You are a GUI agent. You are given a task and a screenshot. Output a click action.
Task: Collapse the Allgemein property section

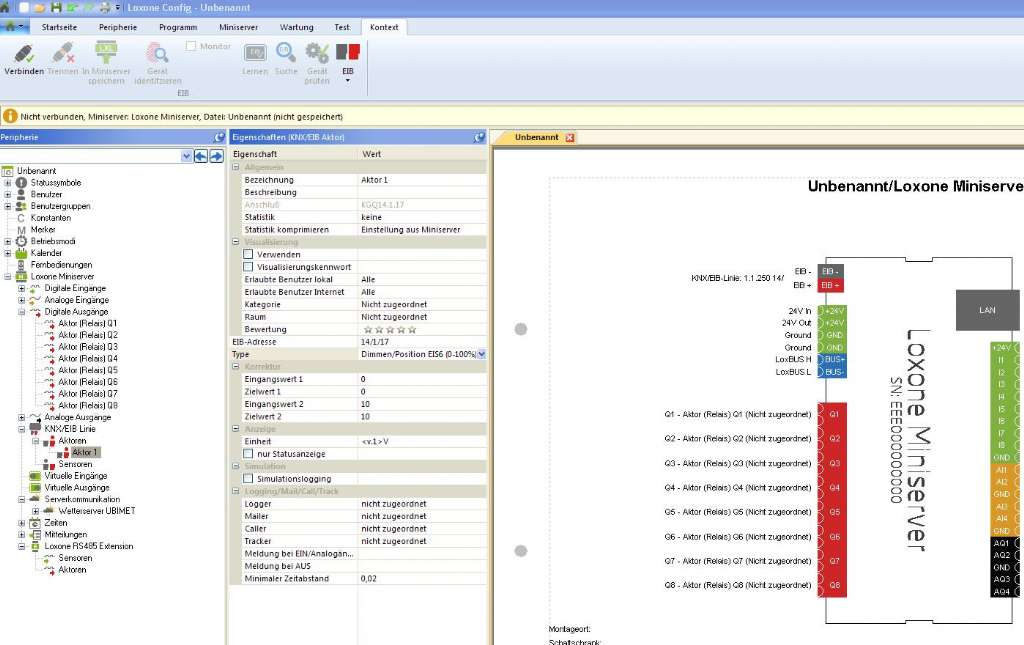(x=236, y=167)
